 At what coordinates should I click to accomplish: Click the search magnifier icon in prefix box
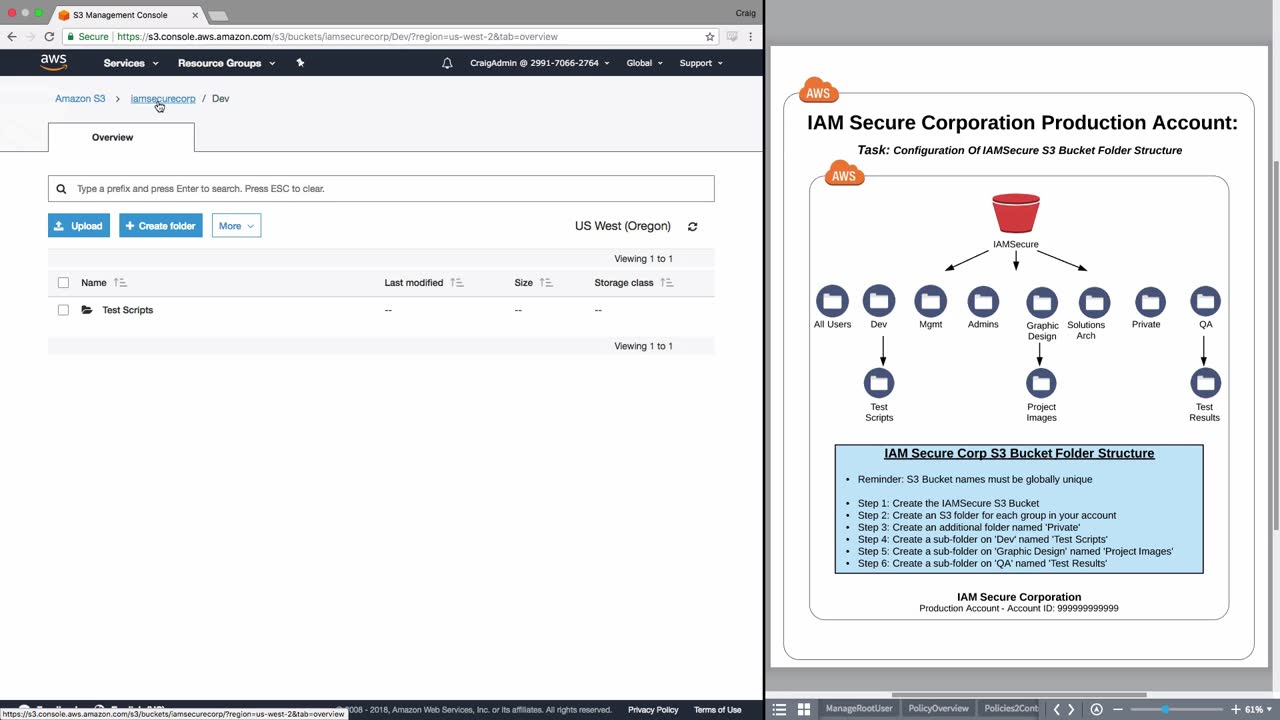[61, 189]
